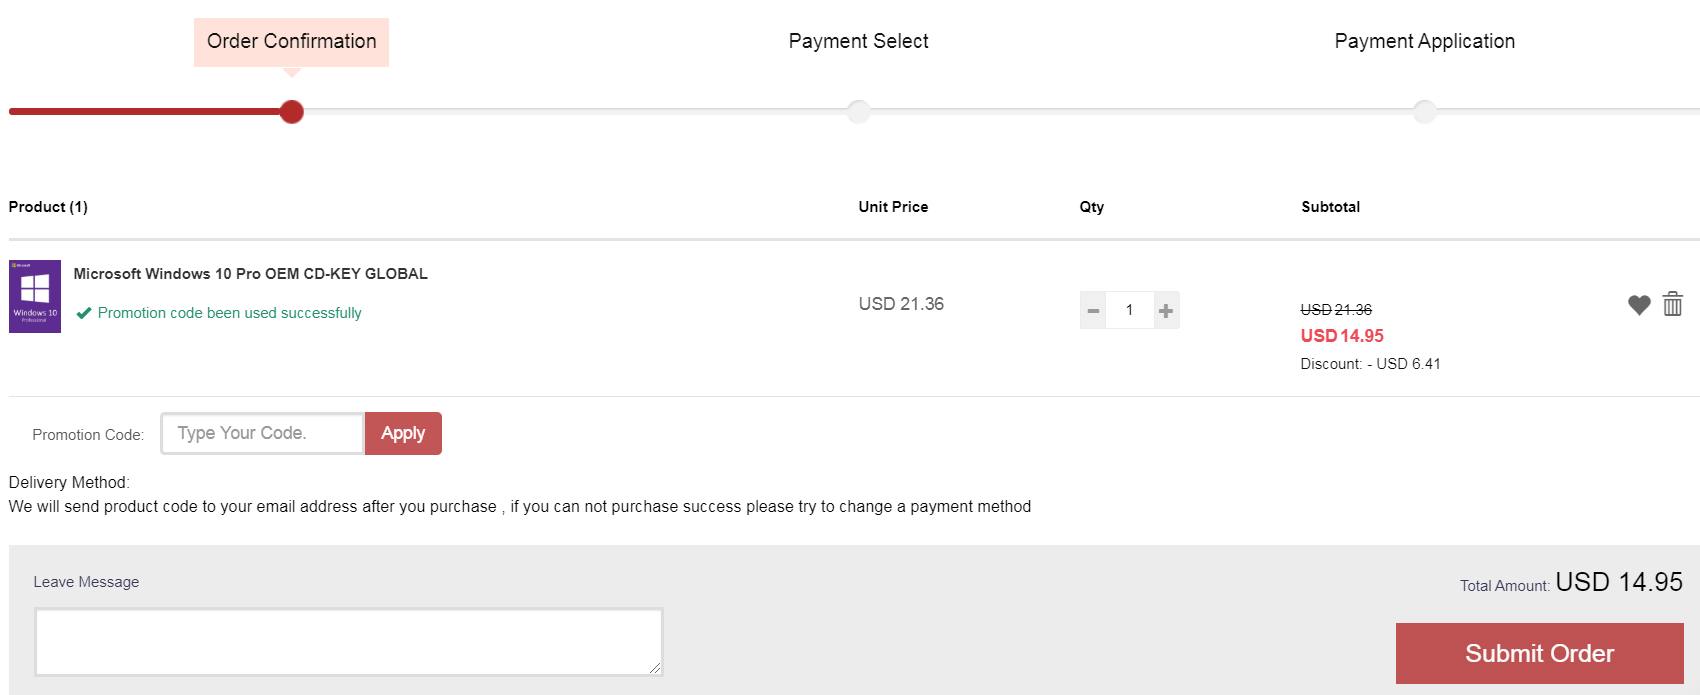Image resolution: width=1700 pixels, height=695 pixels.
Task: Increase quantity with the plus button
Action: (1166, 310)
